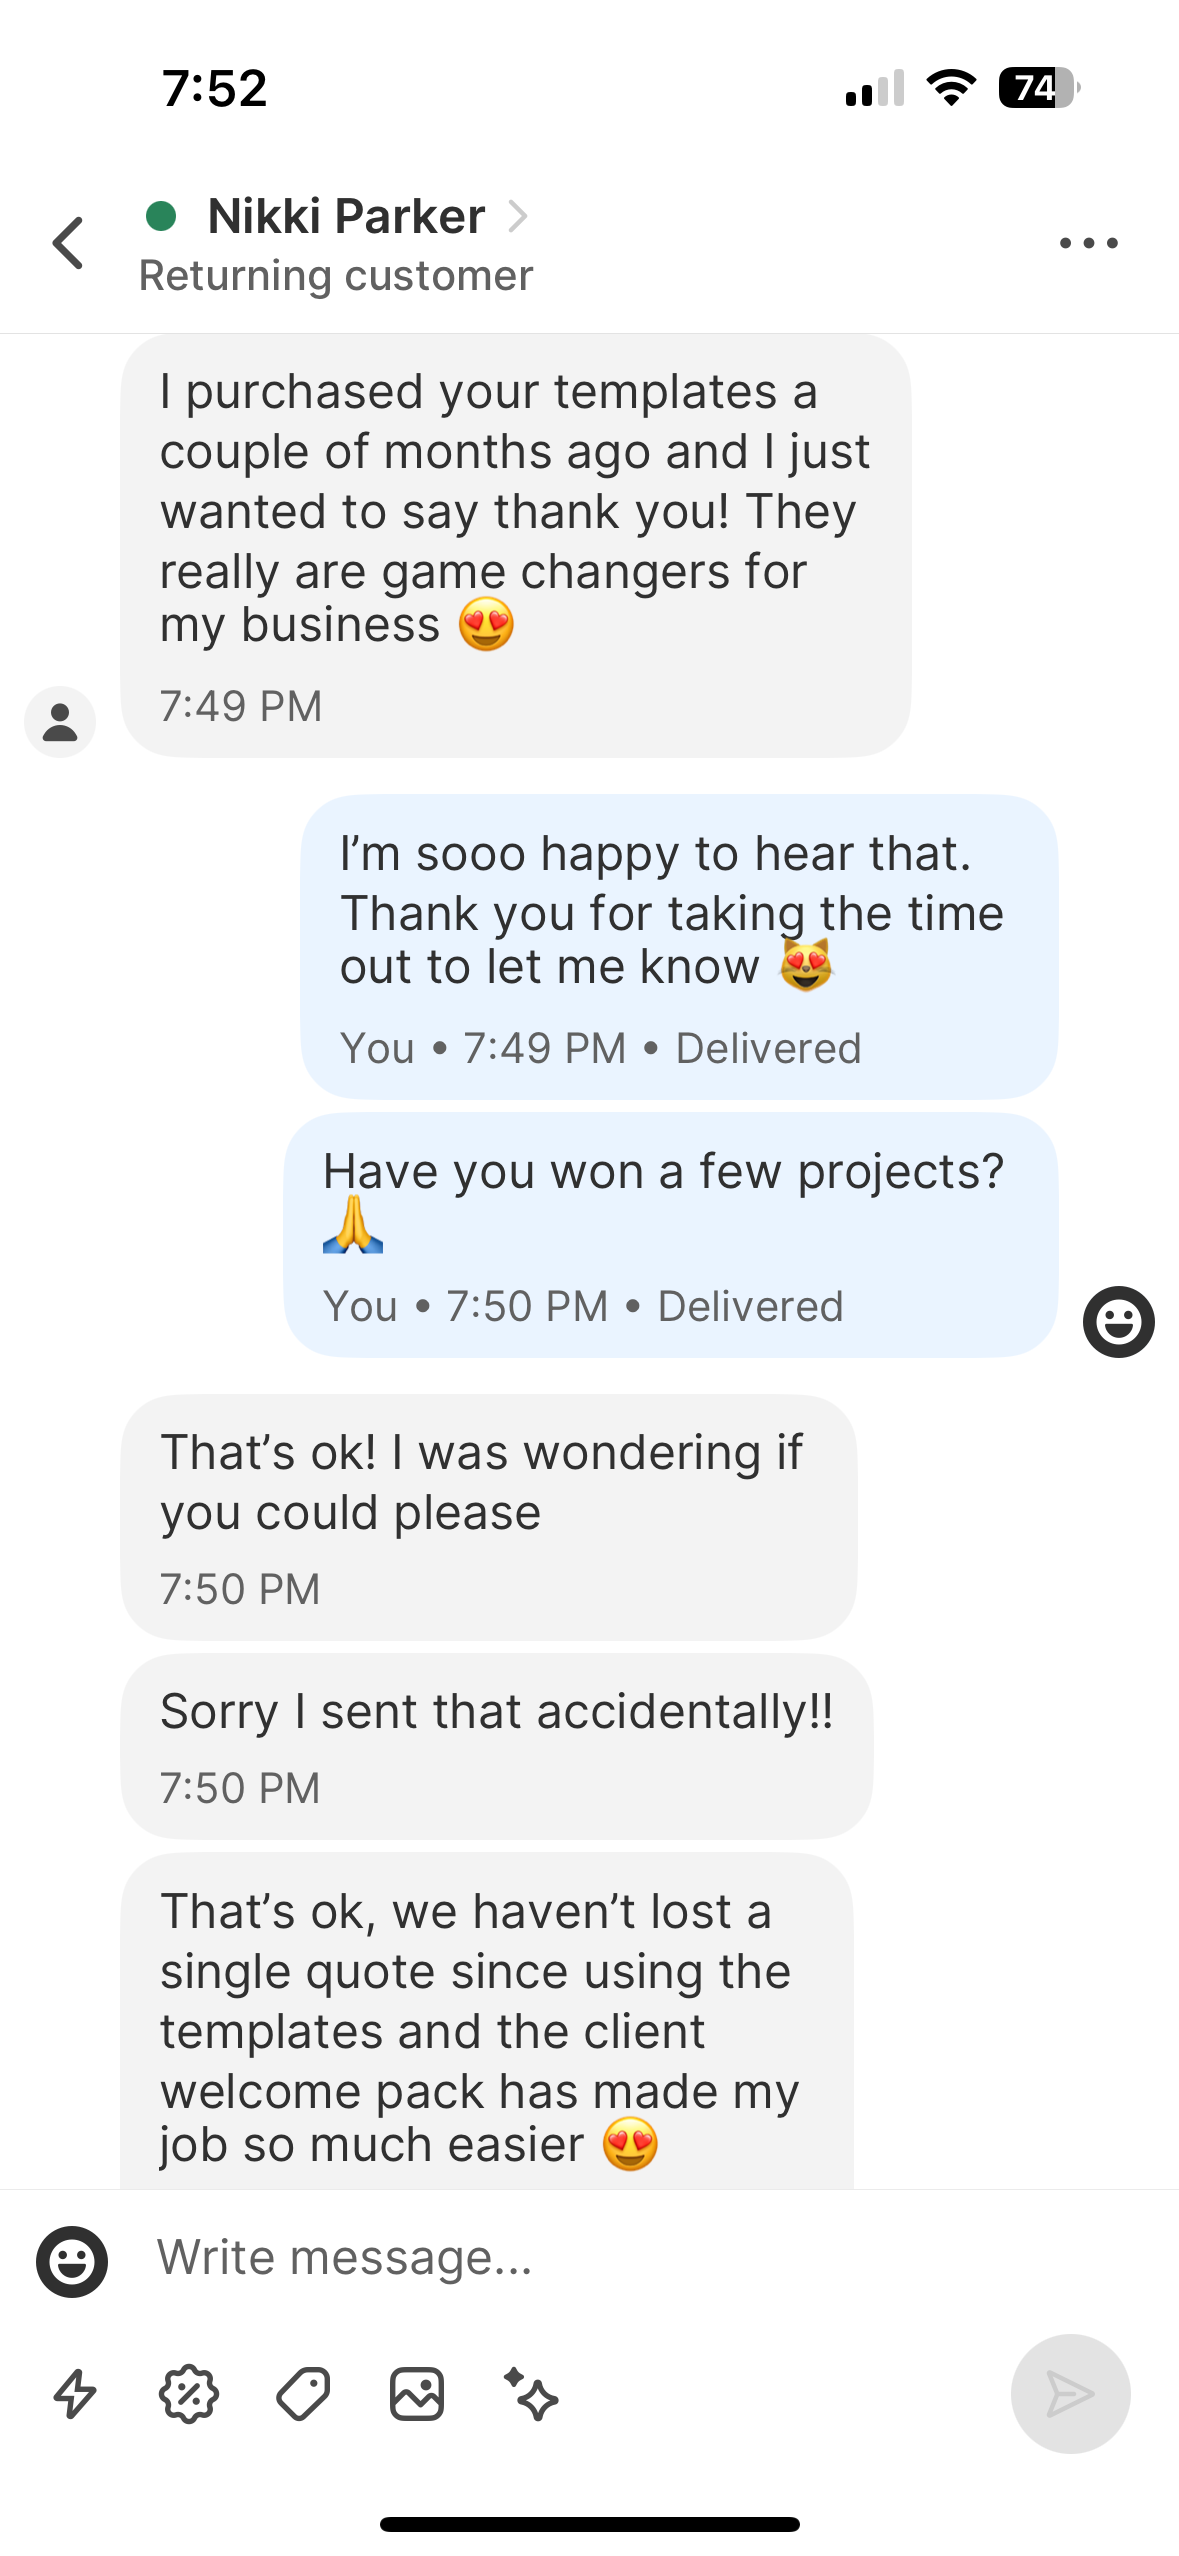Tap the tag icon in toolbar

[x=303, y=2394]
